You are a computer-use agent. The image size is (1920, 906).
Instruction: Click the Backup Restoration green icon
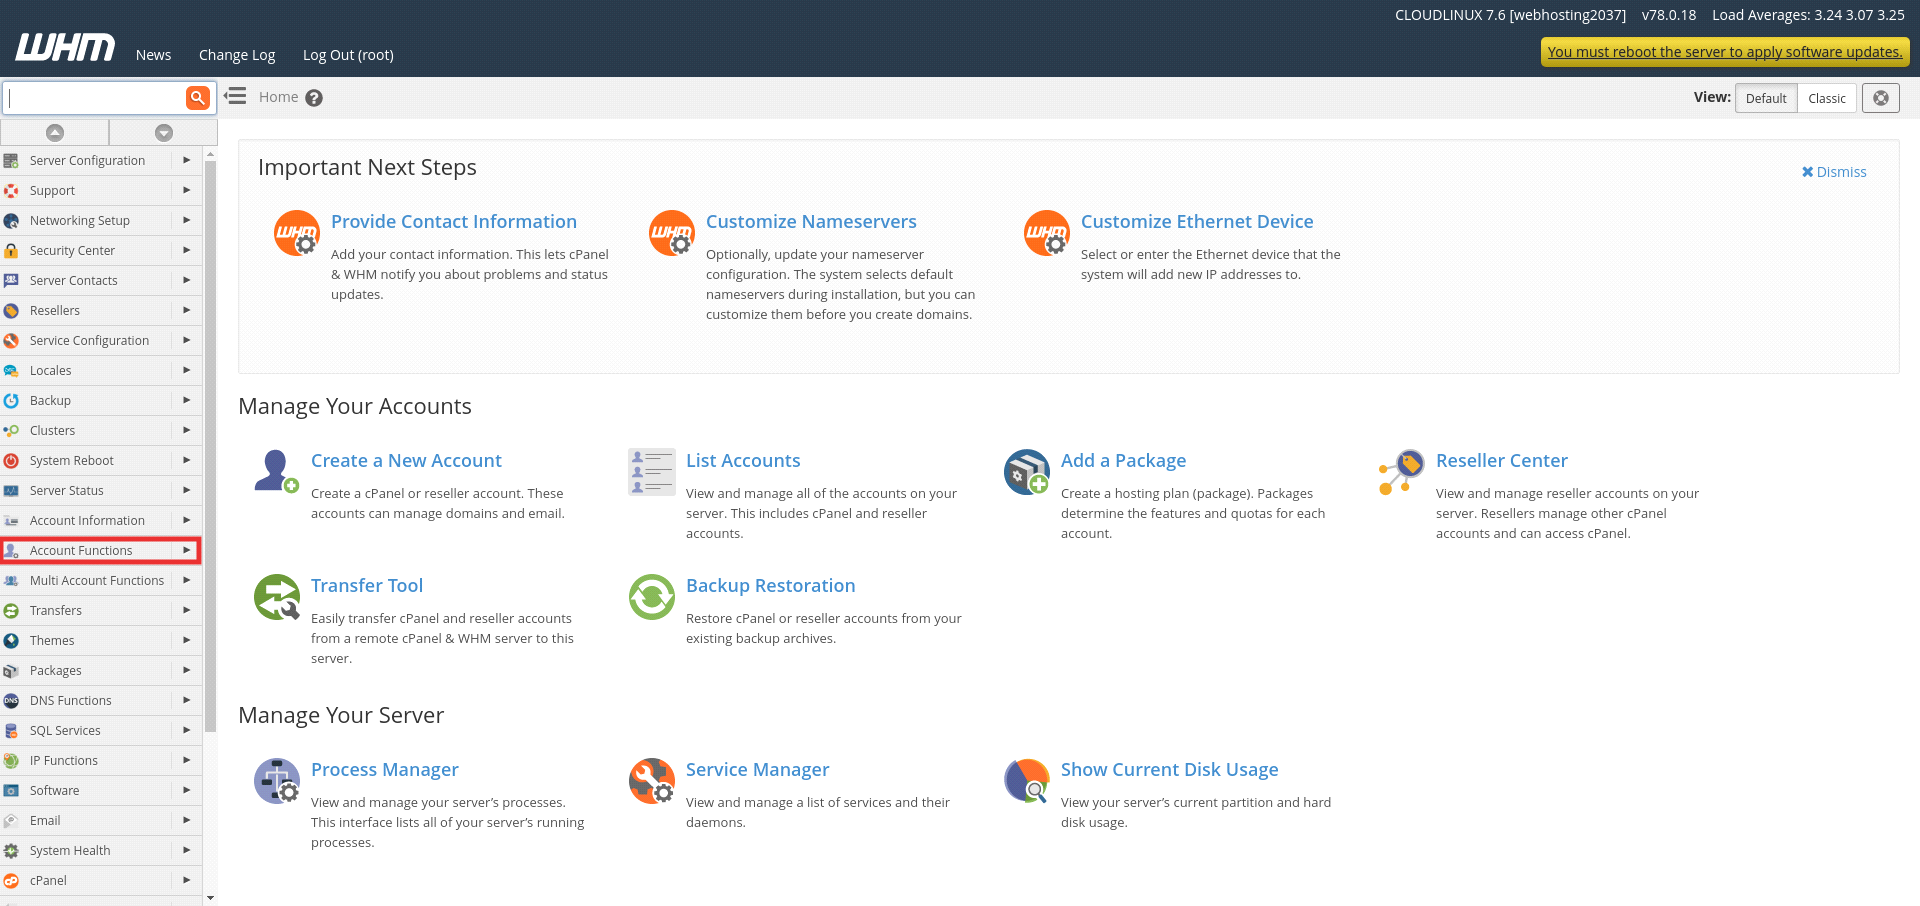pos(652,597)
